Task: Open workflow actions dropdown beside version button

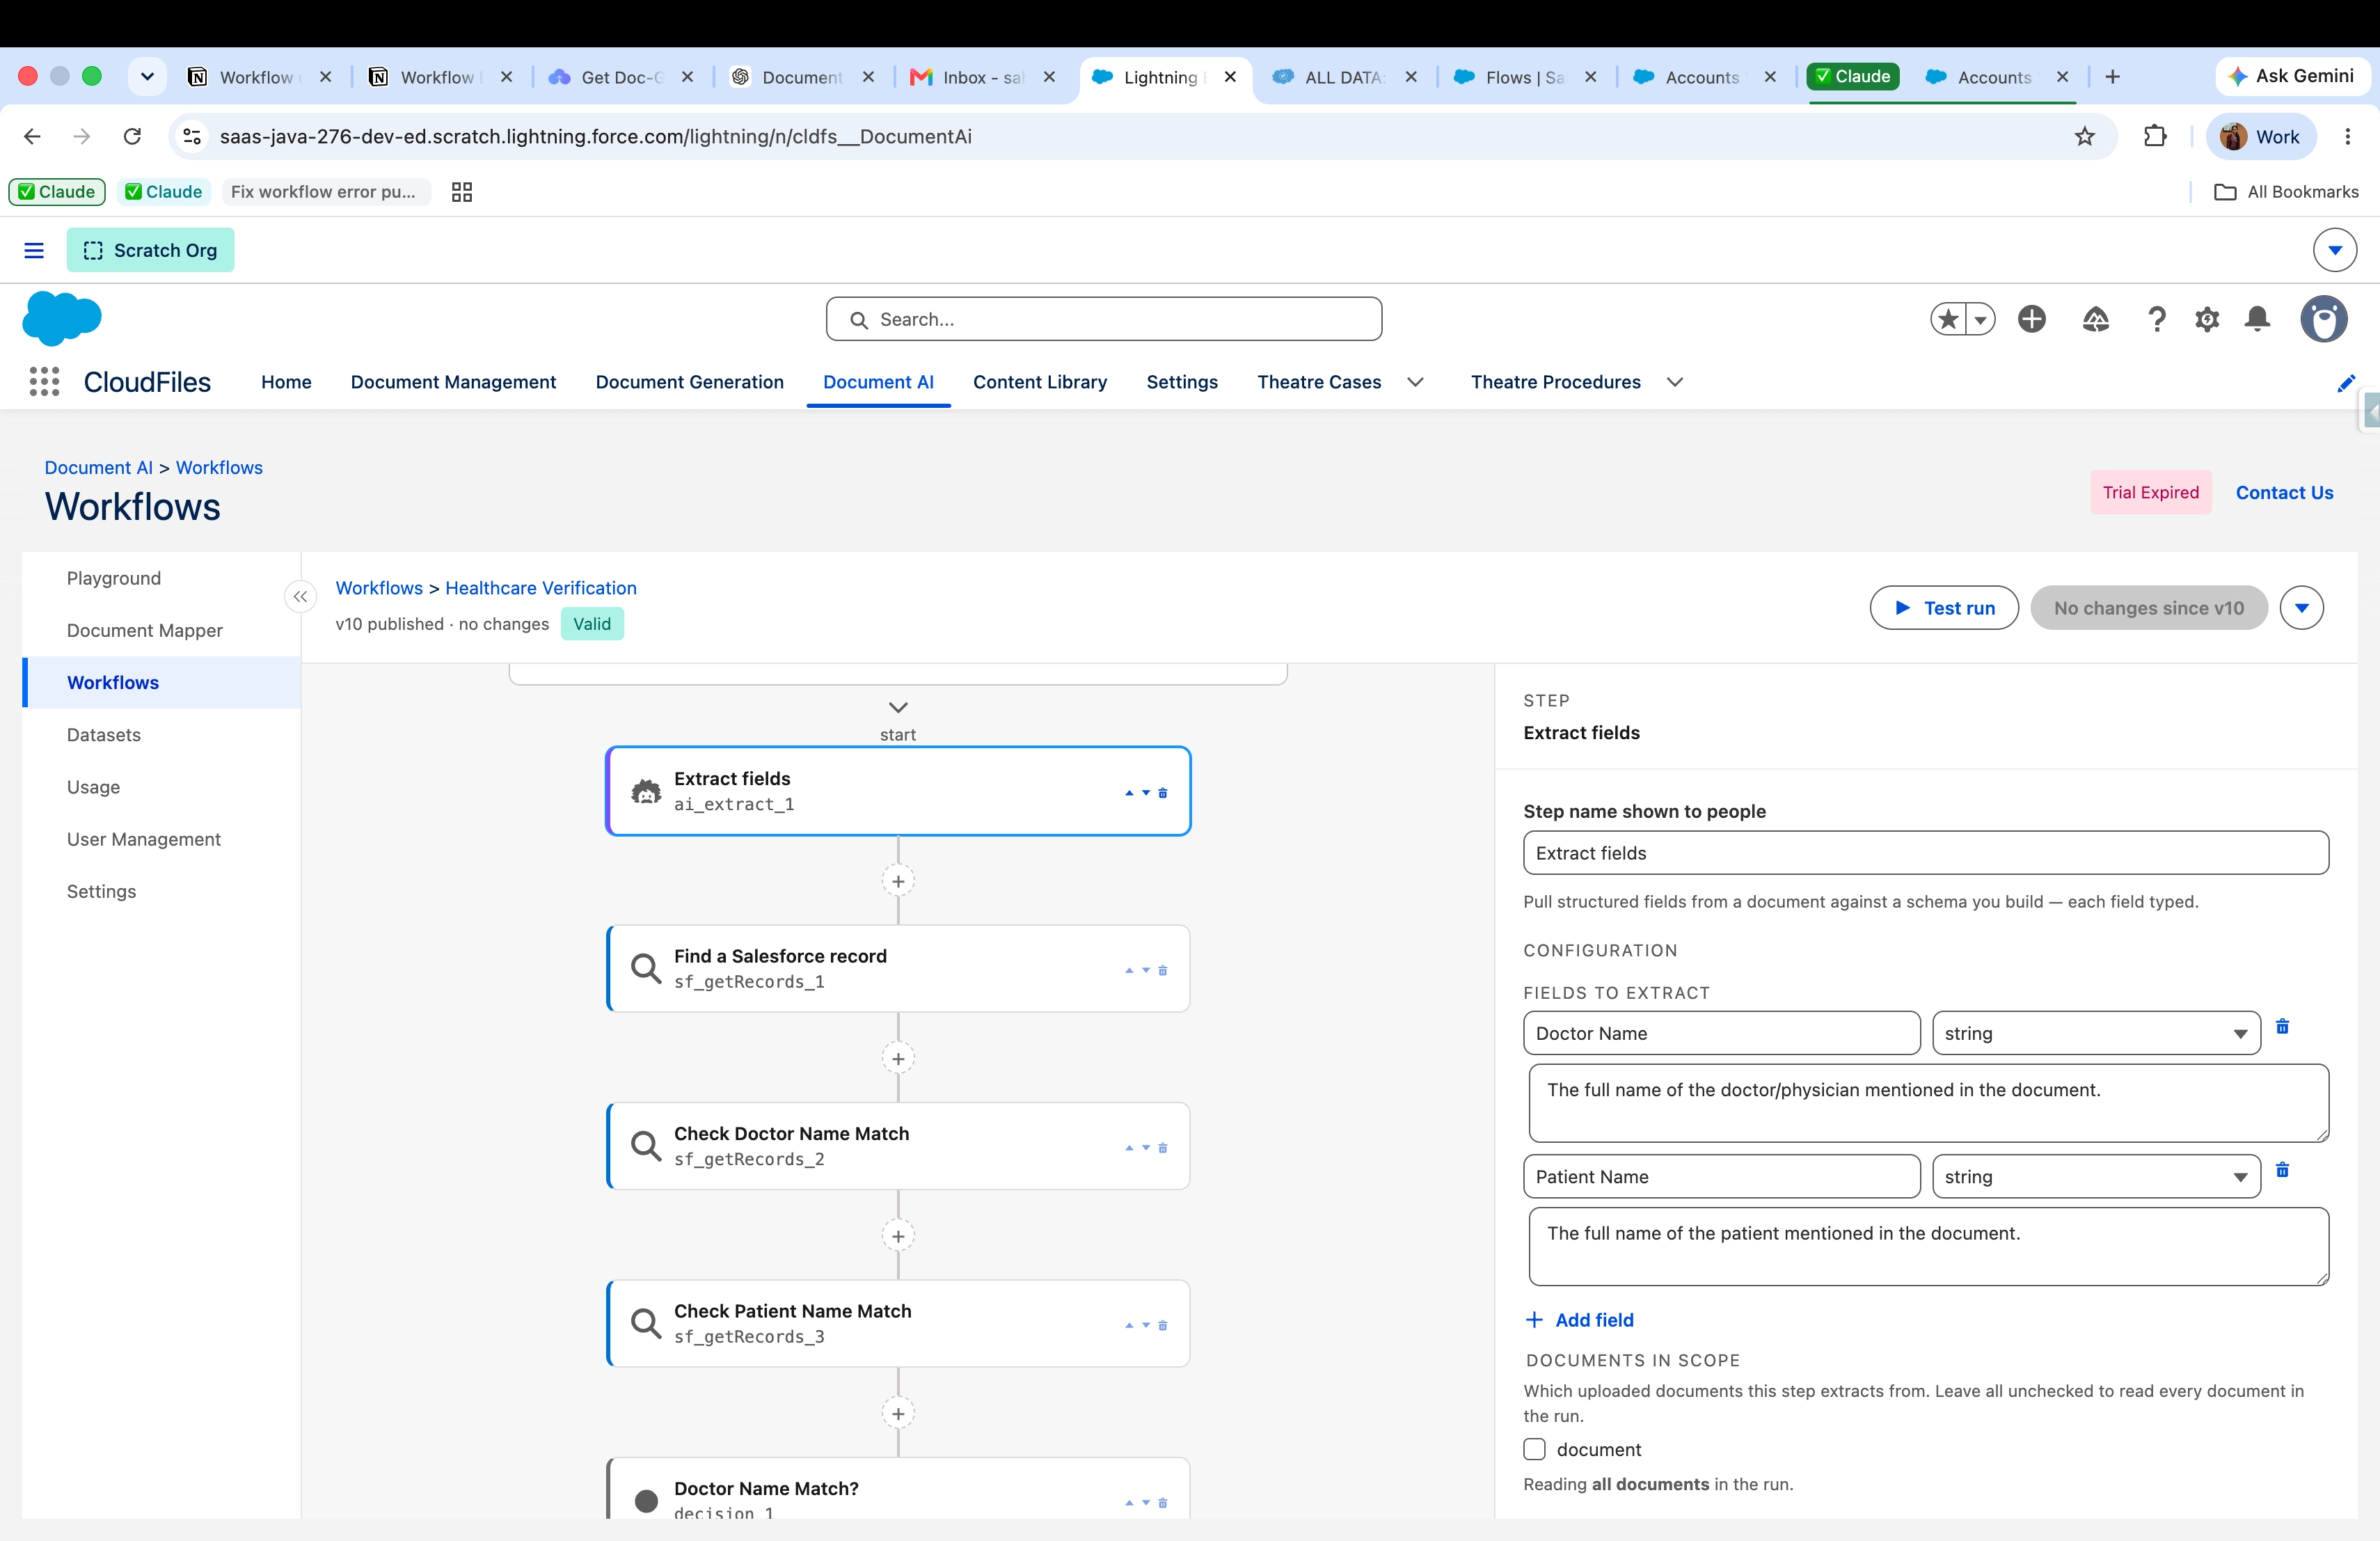Action: [x=2301, y=608]
